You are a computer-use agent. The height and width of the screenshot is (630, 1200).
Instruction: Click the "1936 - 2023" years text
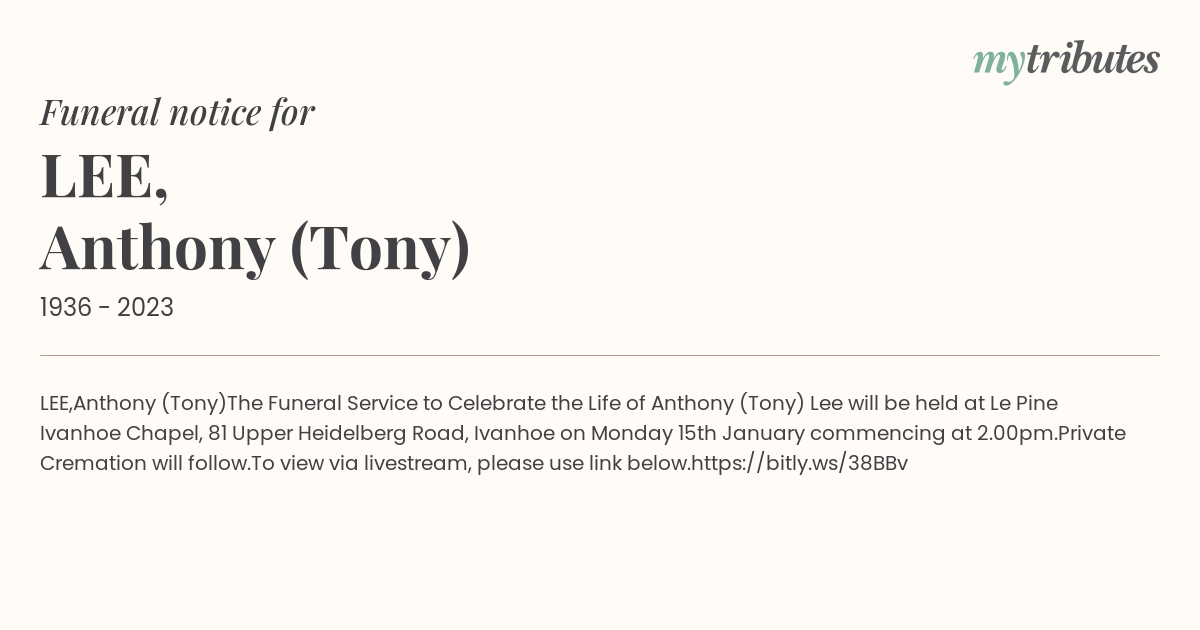[x=107, y=308]
